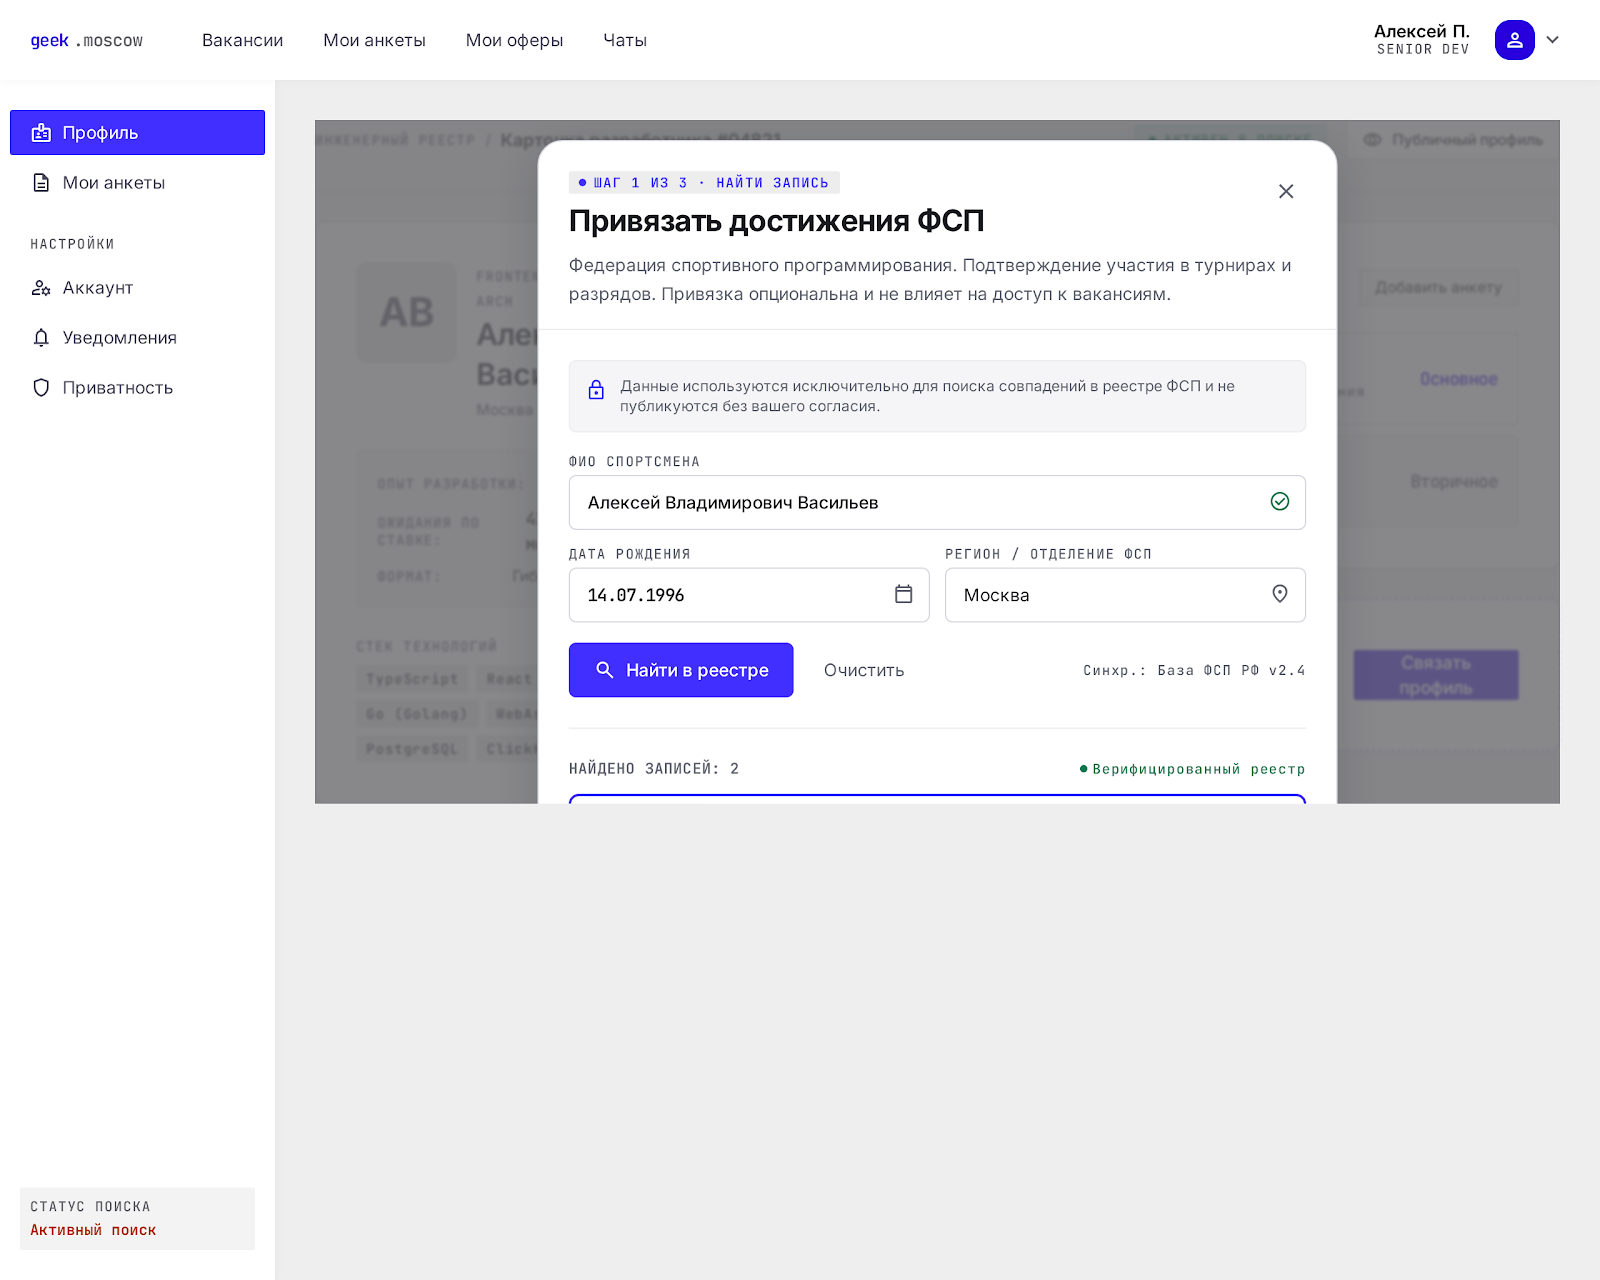Click the bell icon beside Уведомления
This screenshot has width=1600, height=1280.
click(41, 338)
